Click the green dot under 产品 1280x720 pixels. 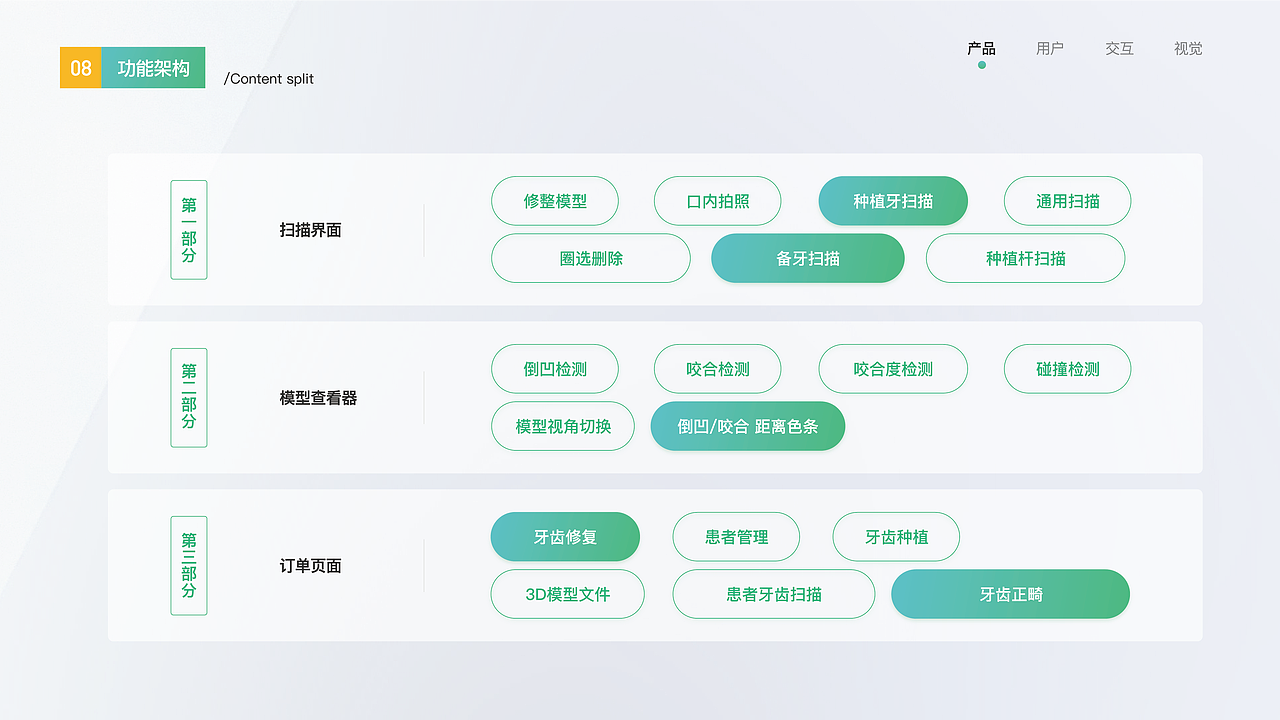point(981,64)
